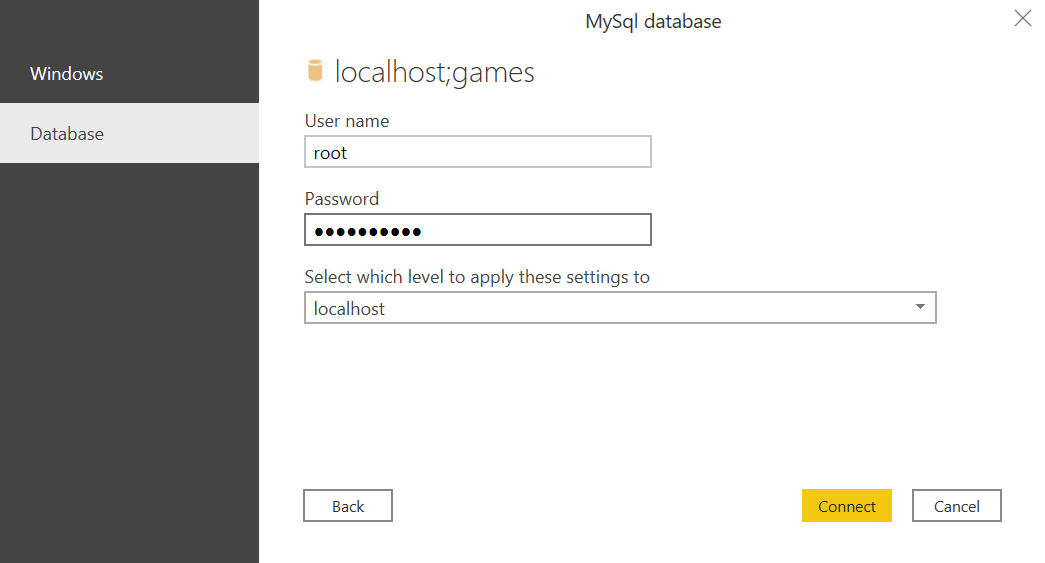Click on the masked password dots
Viewport: 1045px width, 563px height.
point(368,232)
